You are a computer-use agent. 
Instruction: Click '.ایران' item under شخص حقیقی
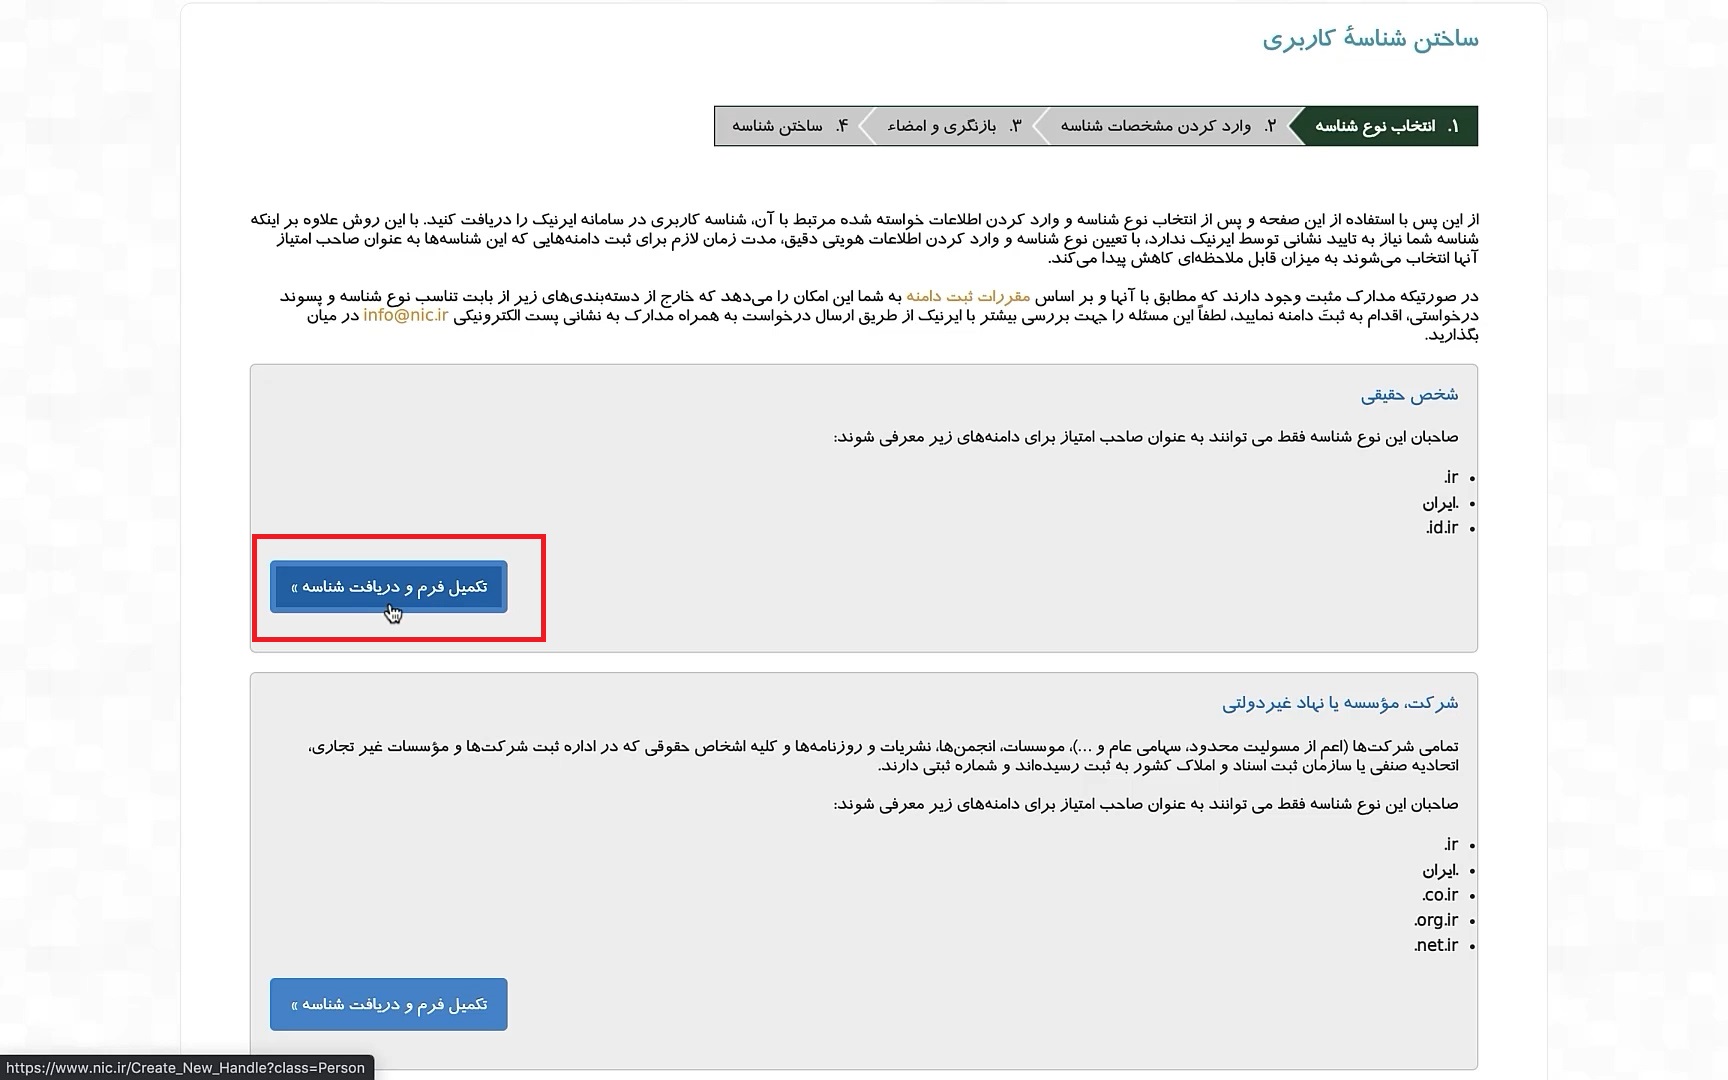1440,503
